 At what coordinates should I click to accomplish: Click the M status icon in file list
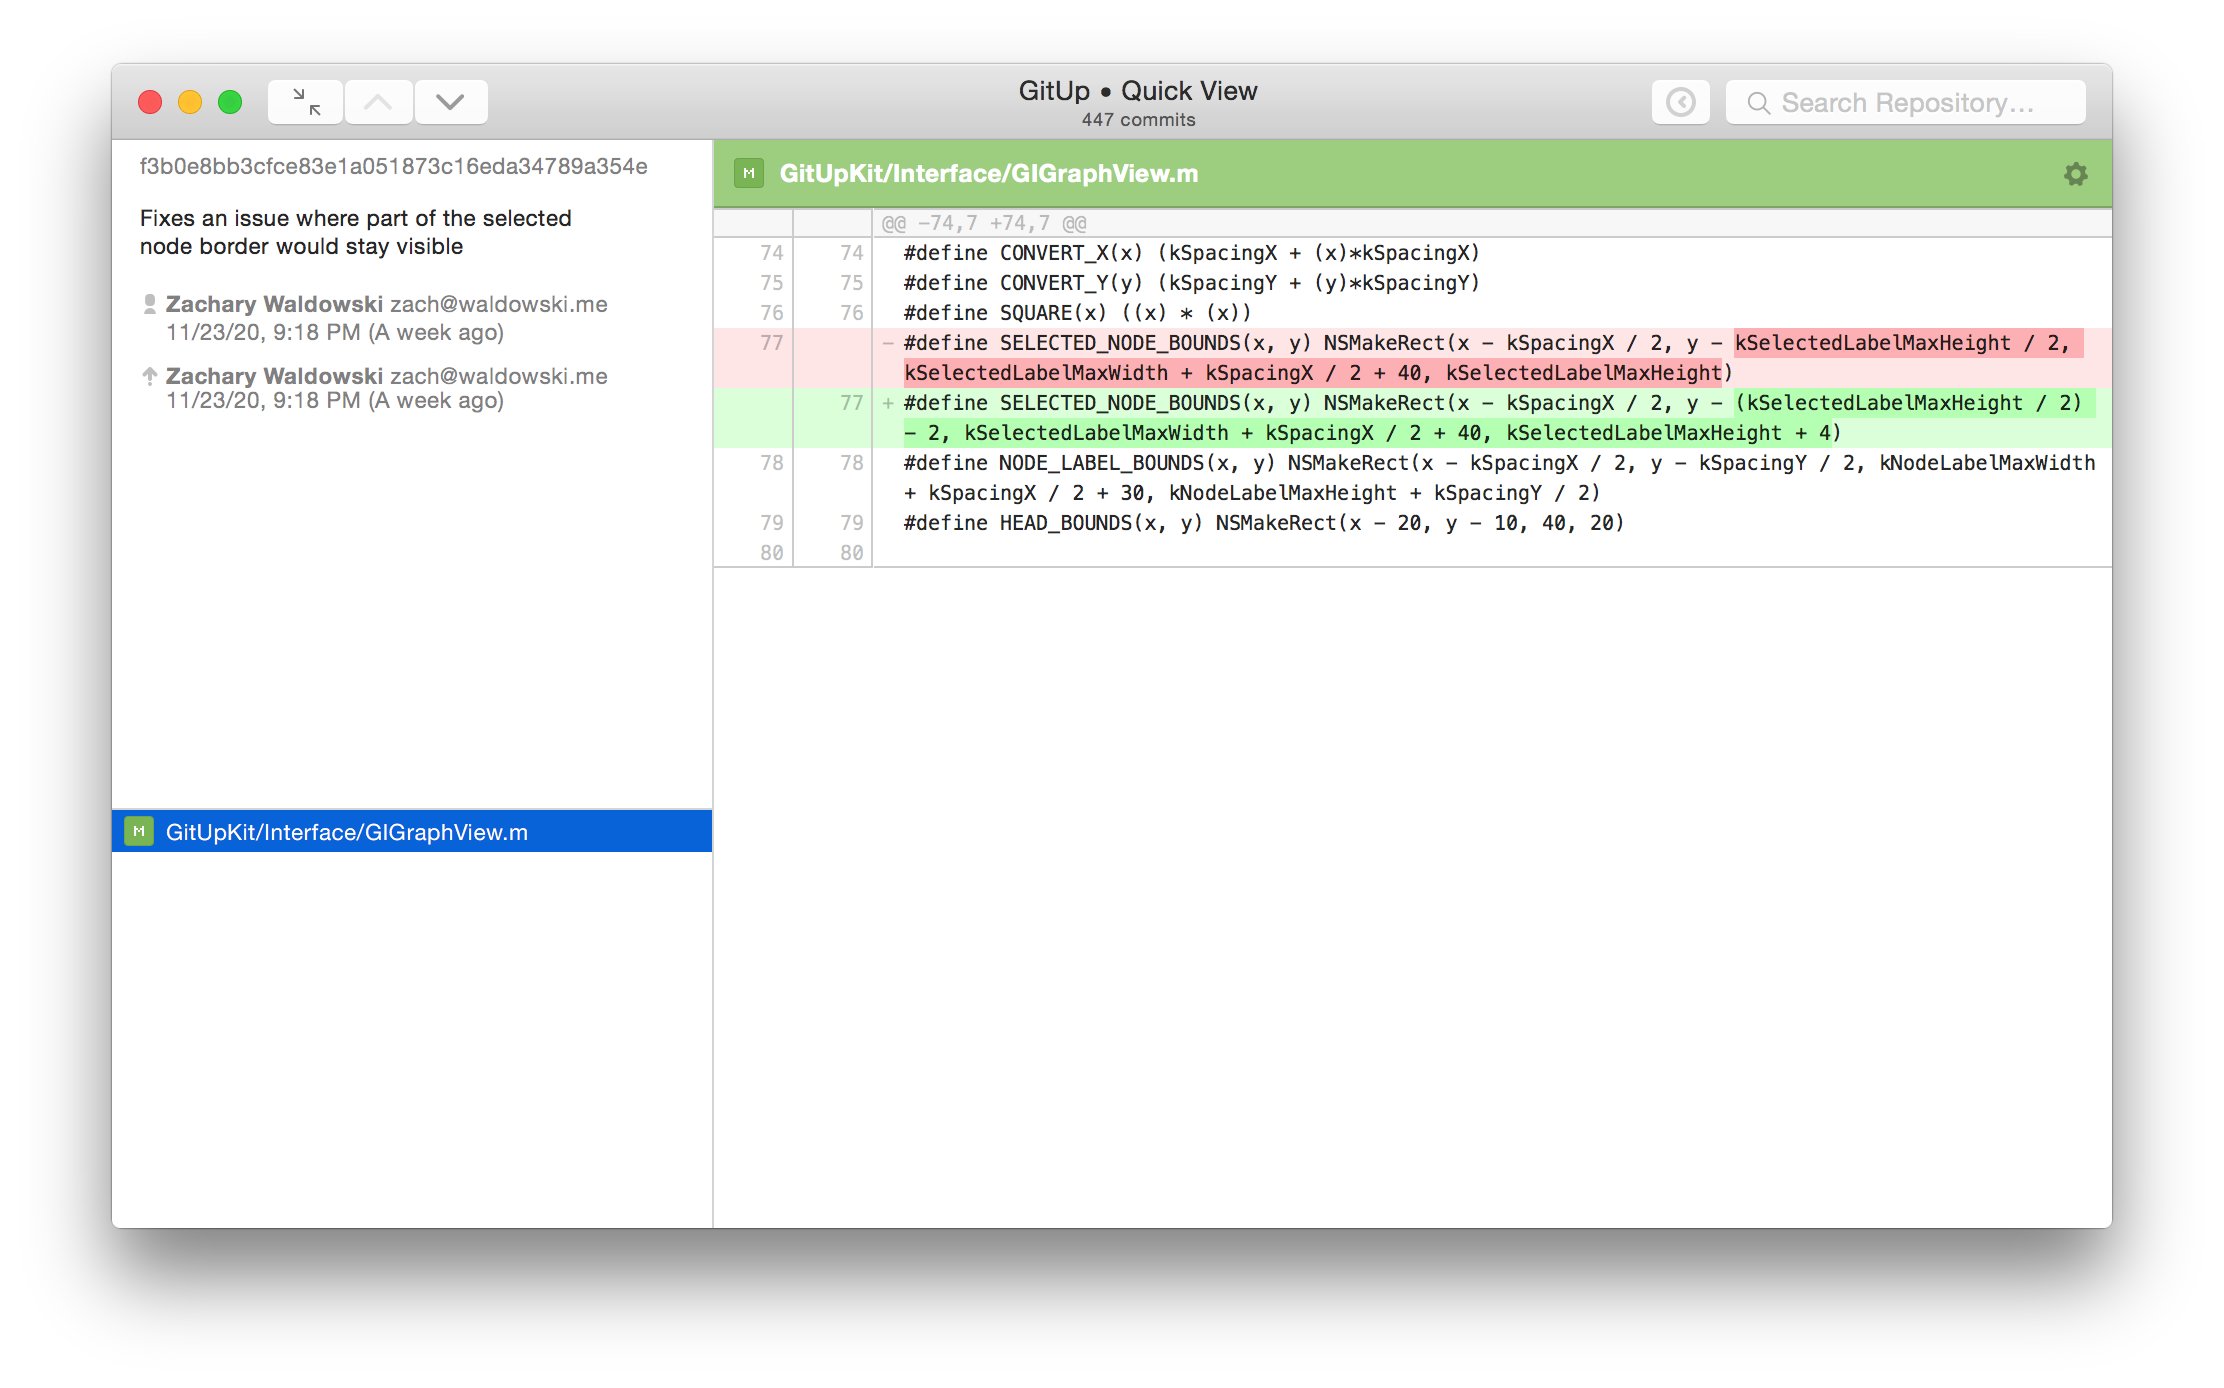138,831
